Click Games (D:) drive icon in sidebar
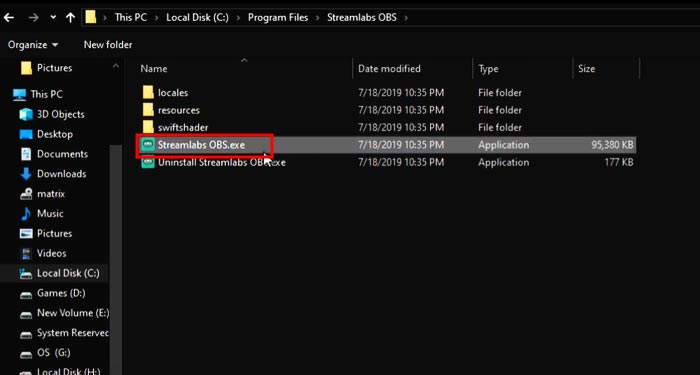 (x=26, y=294)
